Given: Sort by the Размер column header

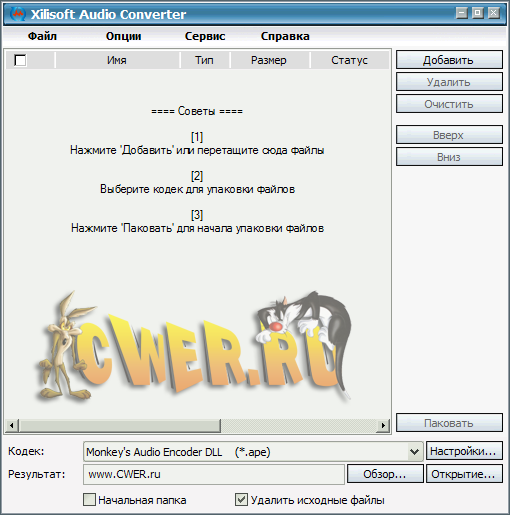Looking at the screenshot, I should 269,60.
